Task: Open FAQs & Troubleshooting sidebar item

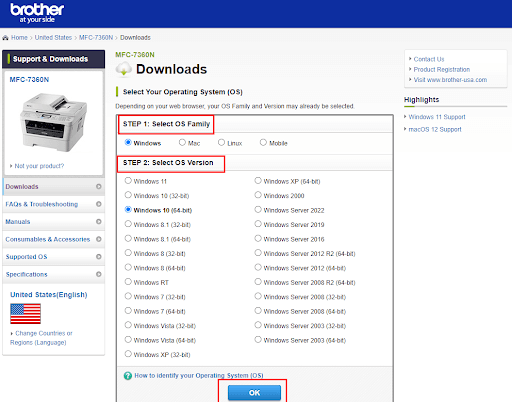Action: (53, 204)
